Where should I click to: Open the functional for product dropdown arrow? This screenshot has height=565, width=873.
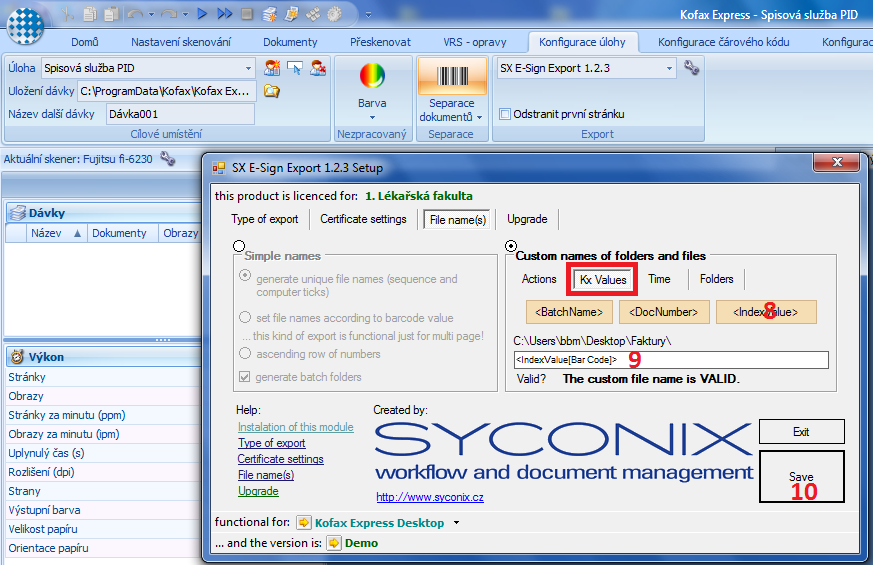[x=457, y=523]
